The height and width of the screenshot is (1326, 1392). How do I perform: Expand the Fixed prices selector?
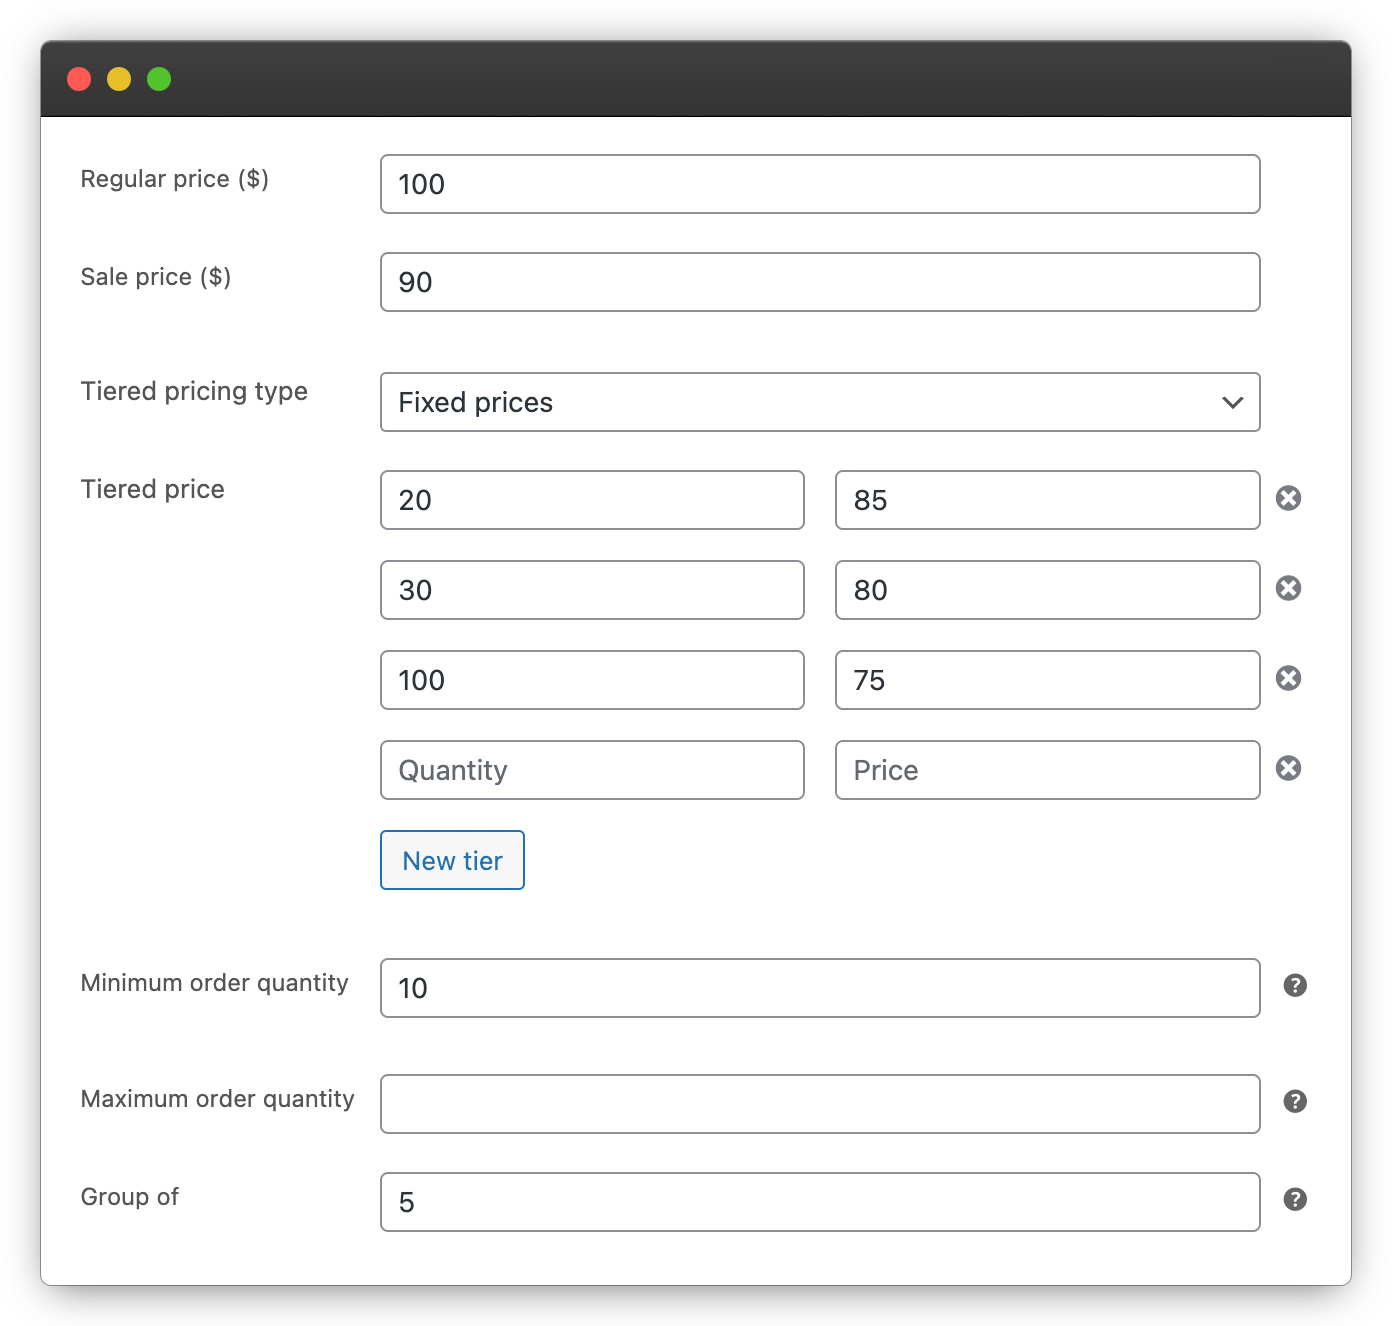pyautogui.click(x=820, y=402)
